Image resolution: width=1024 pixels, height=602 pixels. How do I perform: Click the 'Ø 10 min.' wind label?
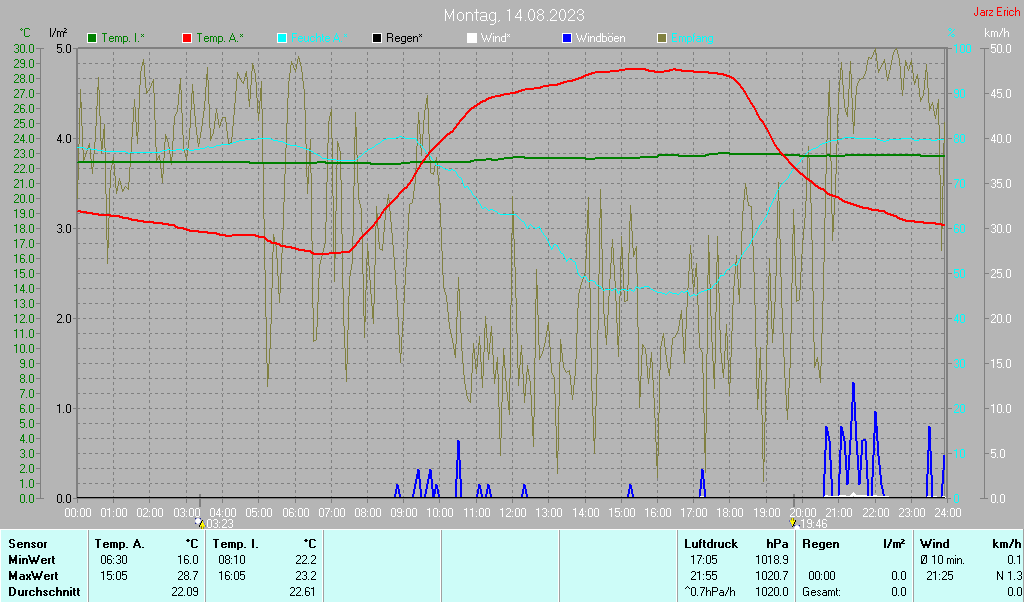pyautogui.click(x=942, y=560)
